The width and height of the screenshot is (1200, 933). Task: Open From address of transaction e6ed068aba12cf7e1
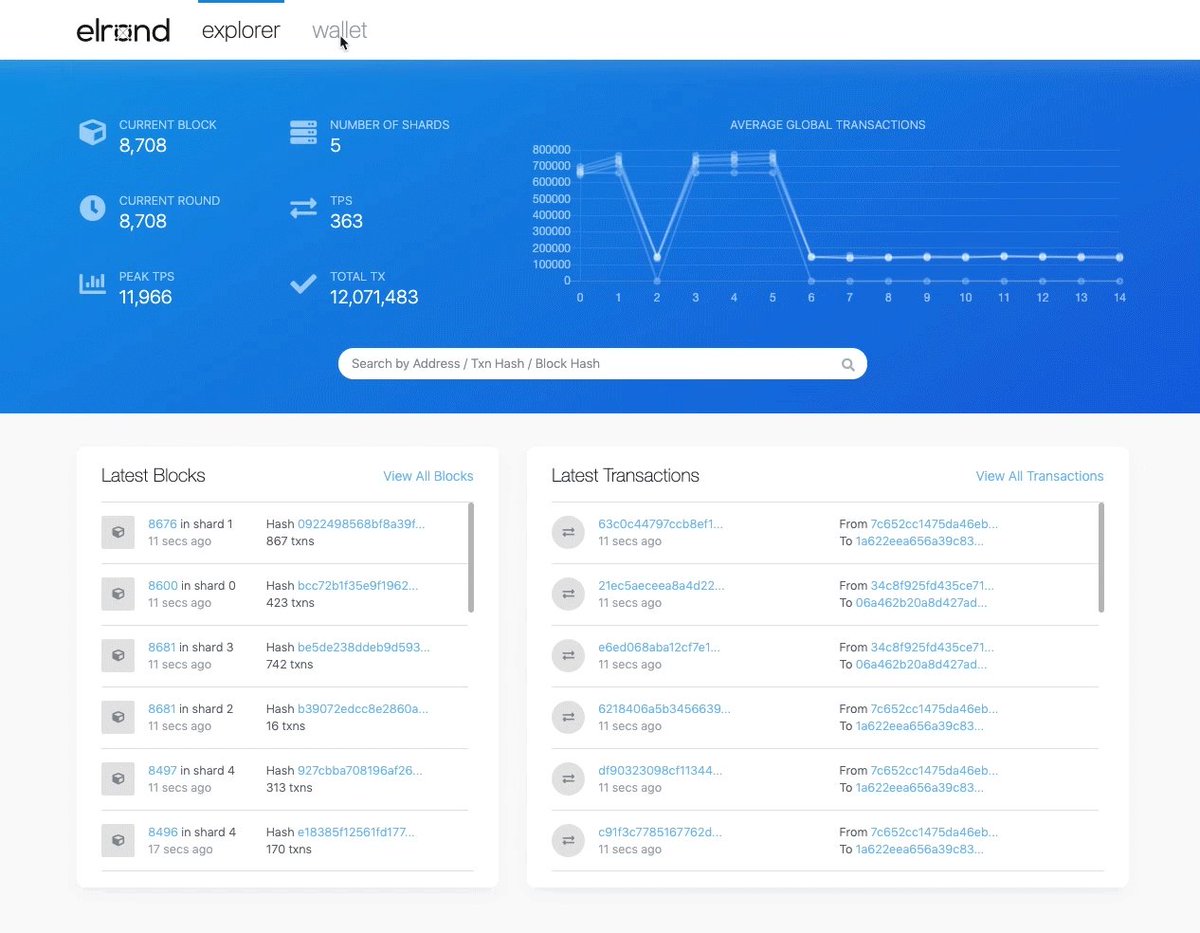click(x=932, y=647)
